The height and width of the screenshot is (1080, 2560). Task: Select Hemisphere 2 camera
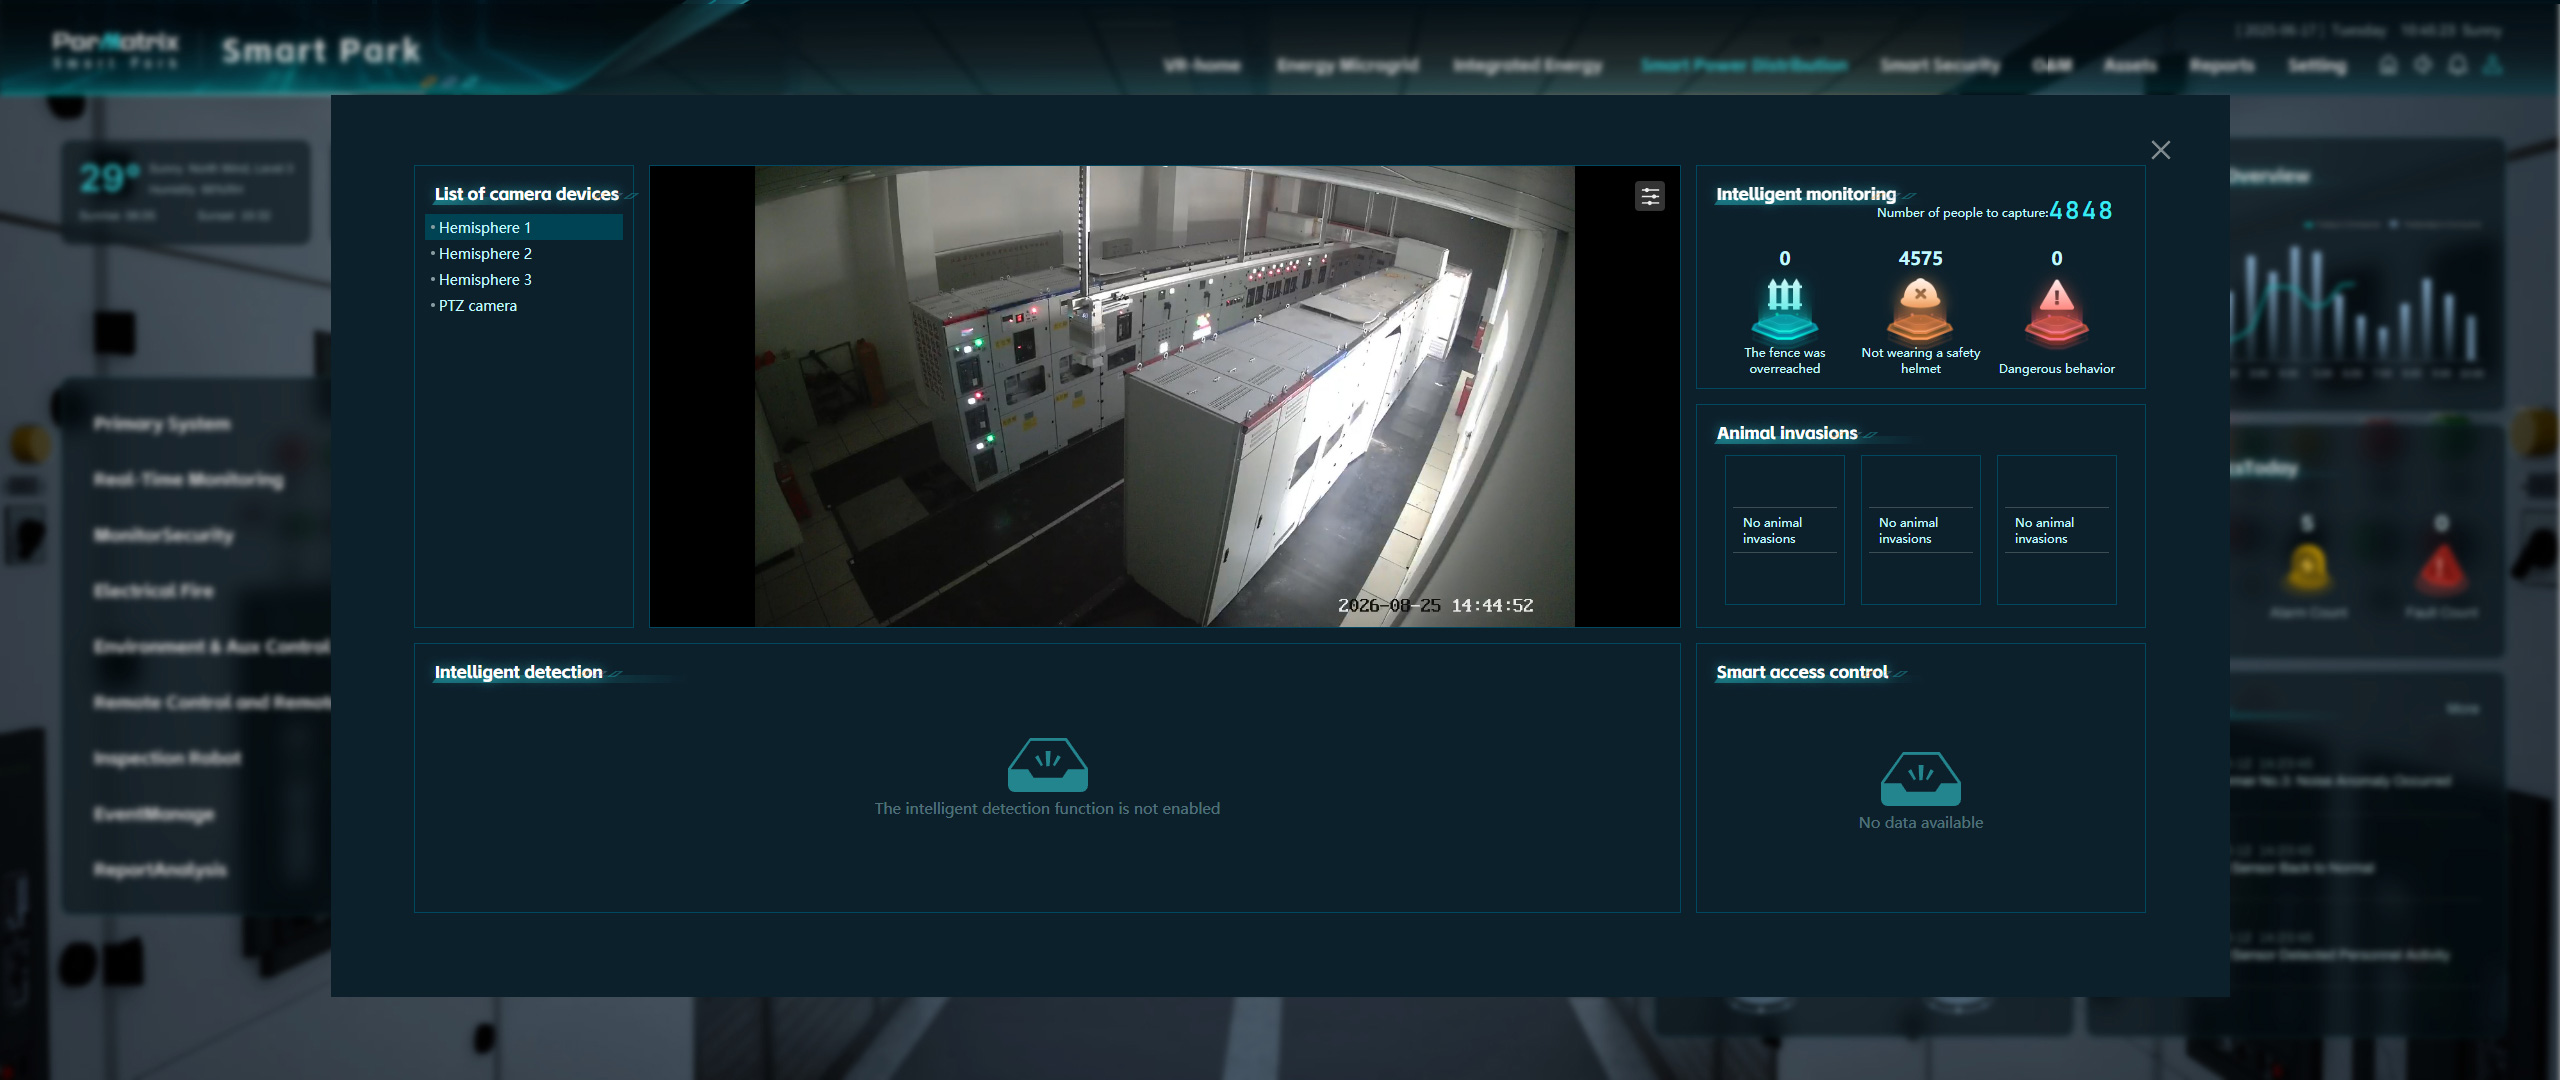coord(524,253)
